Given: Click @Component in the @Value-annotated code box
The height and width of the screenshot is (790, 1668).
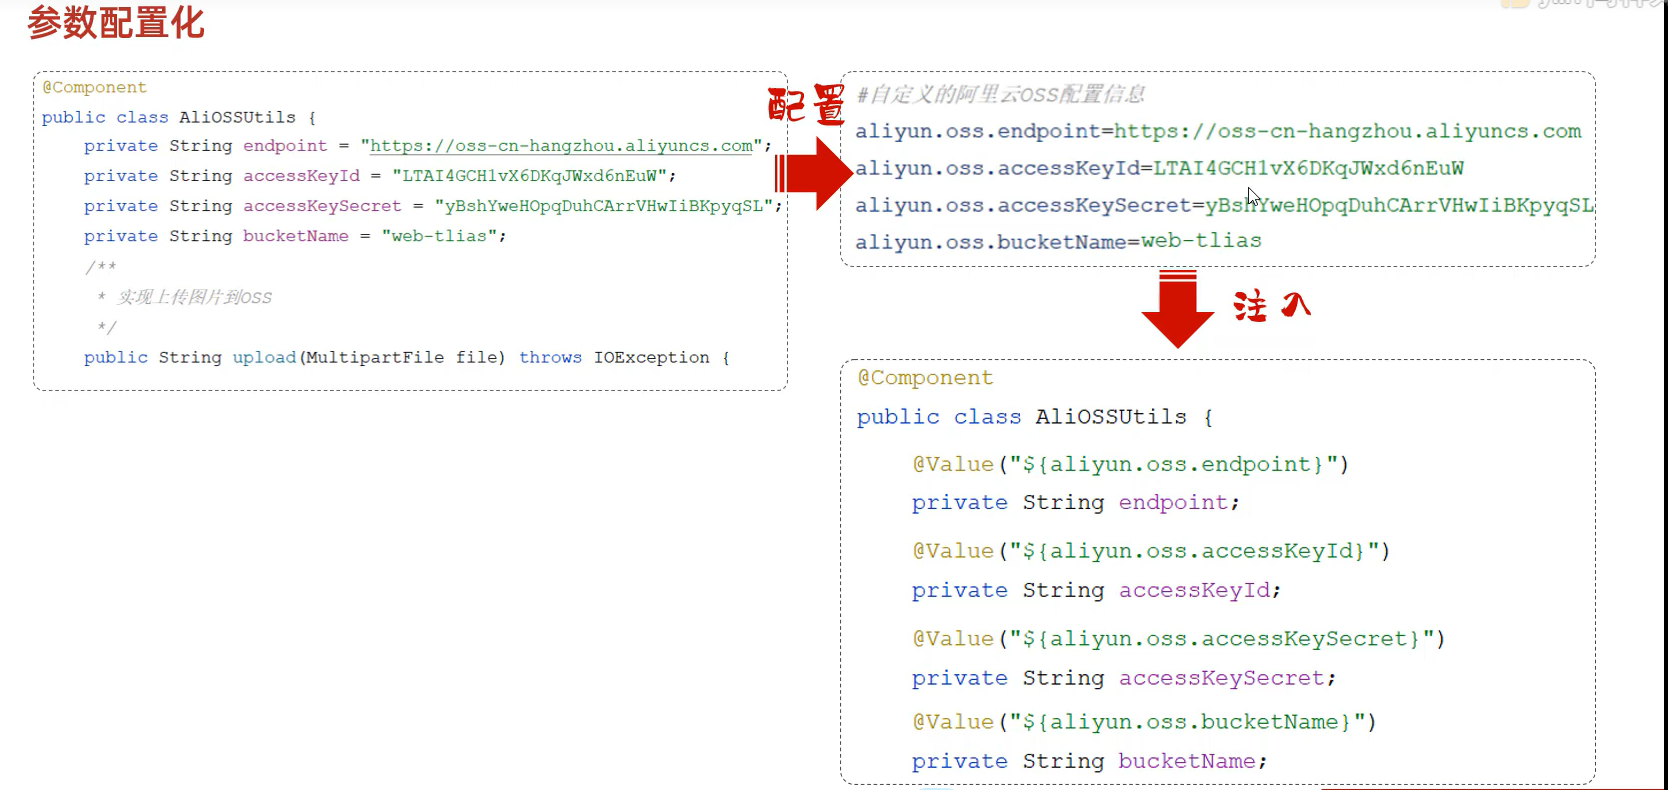Looking at the screenshot, I should click(x=925, y=378).
